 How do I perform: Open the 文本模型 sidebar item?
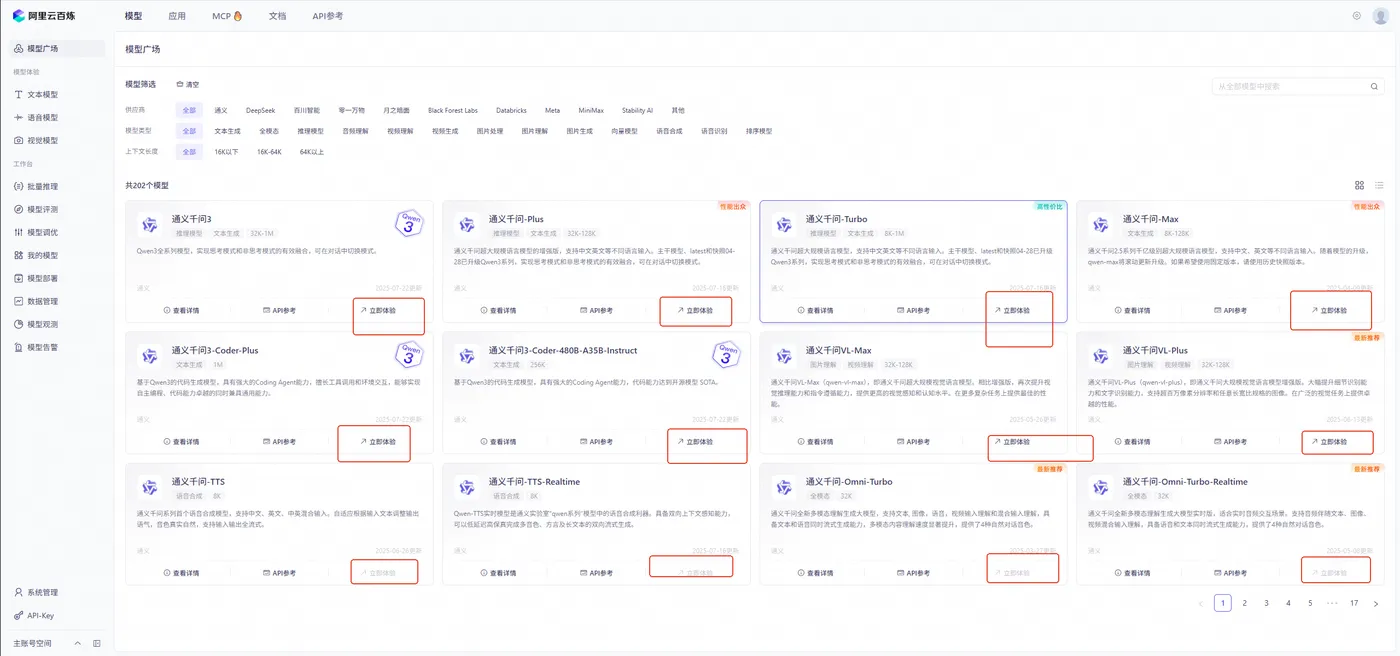click(35, 94)
